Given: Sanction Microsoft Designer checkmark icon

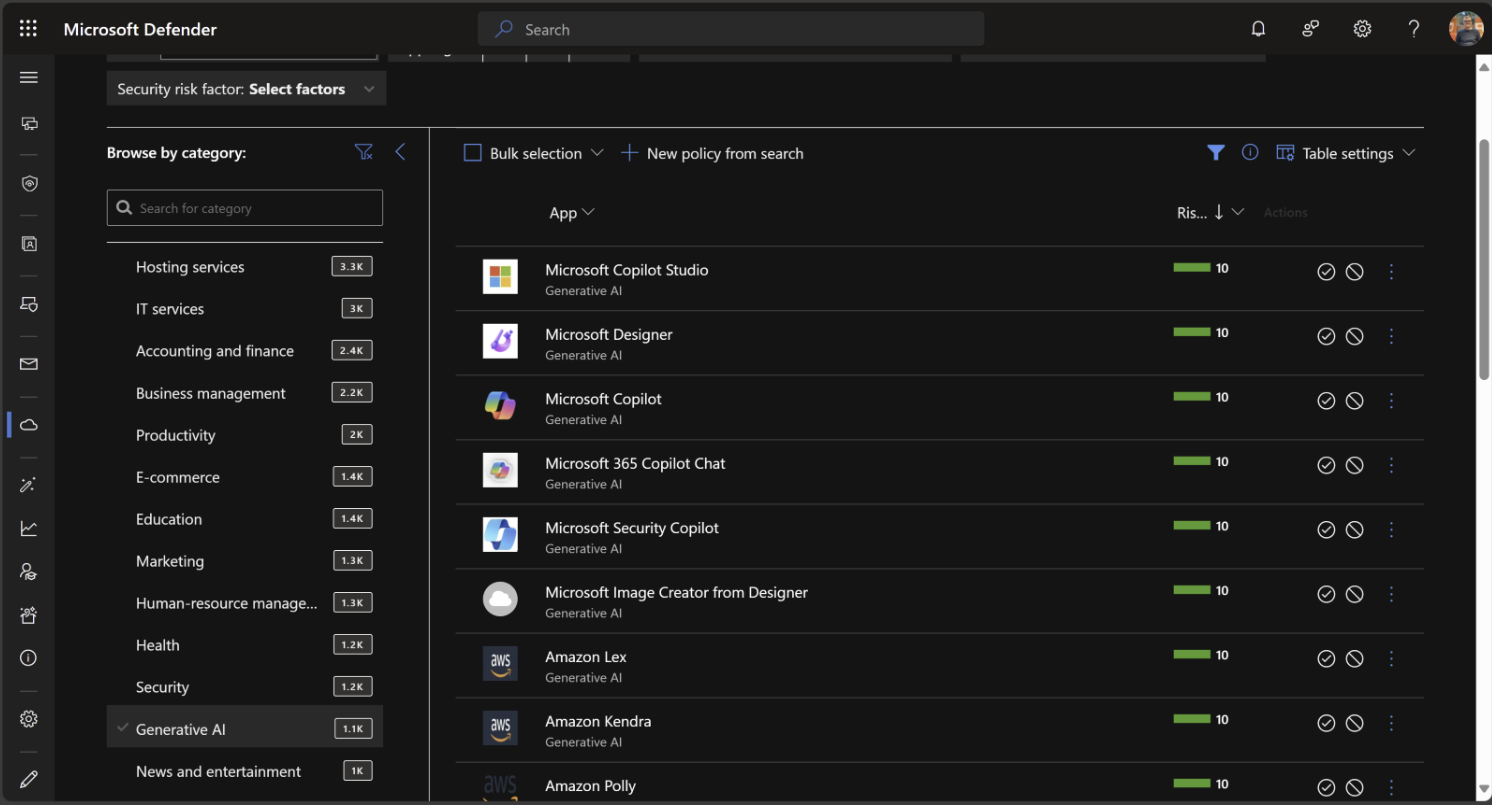Looking at the screenshot, I should [1326, 336].
